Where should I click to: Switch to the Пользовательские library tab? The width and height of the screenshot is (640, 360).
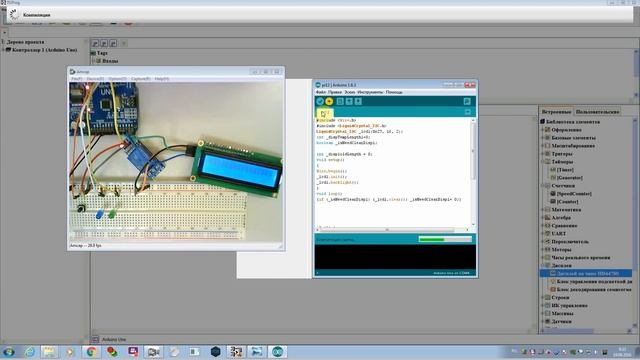coord(597,111)
